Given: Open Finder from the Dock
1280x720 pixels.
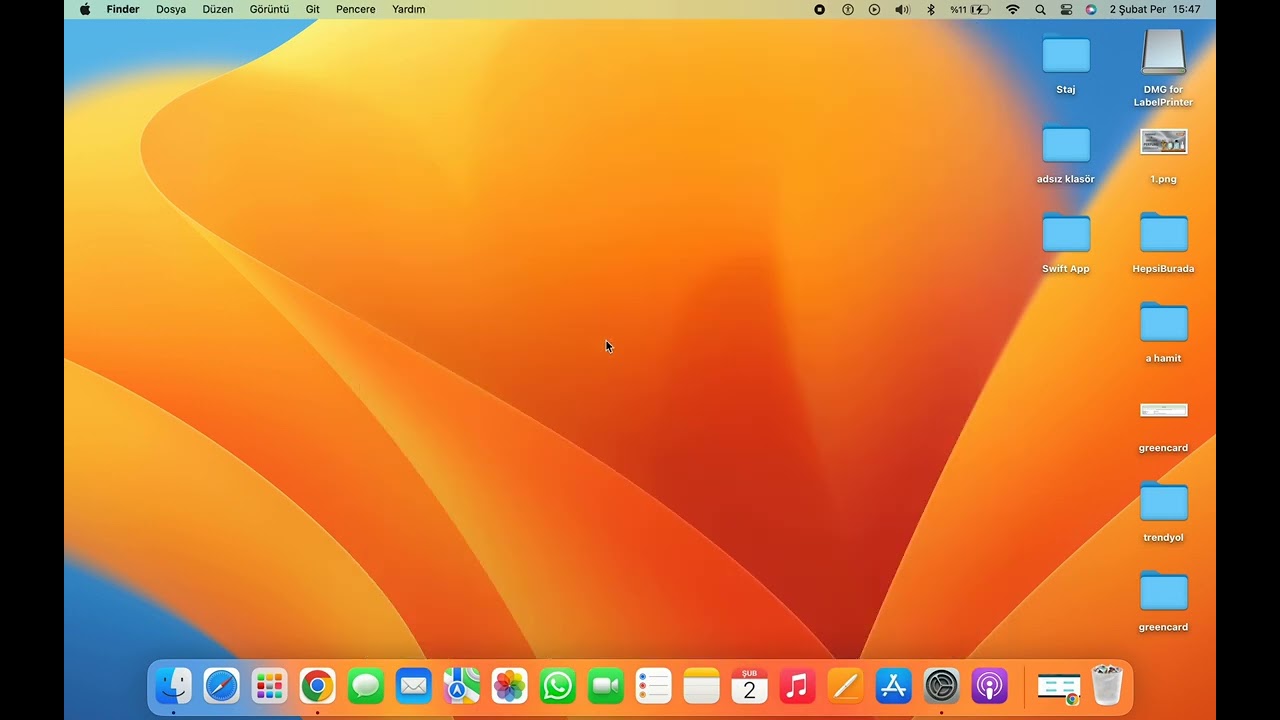Looking at the screenshot, I should tap(173, 686).
